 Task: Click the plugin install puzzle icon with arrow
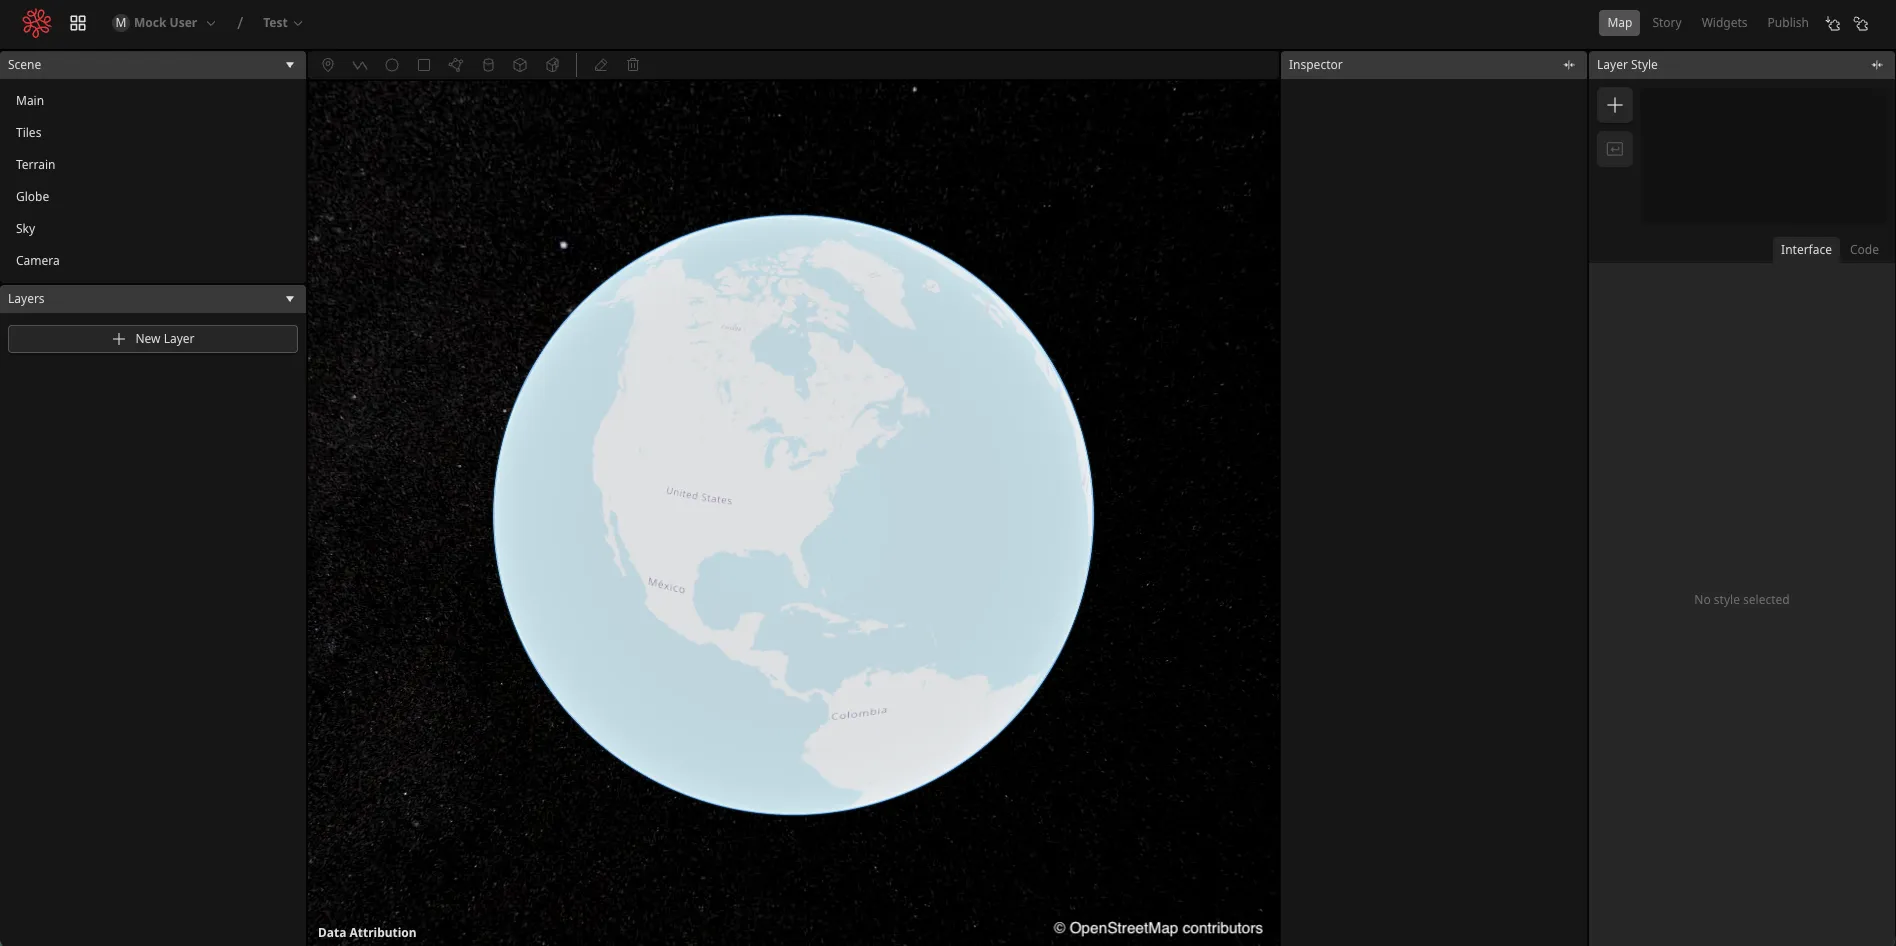1833,23
